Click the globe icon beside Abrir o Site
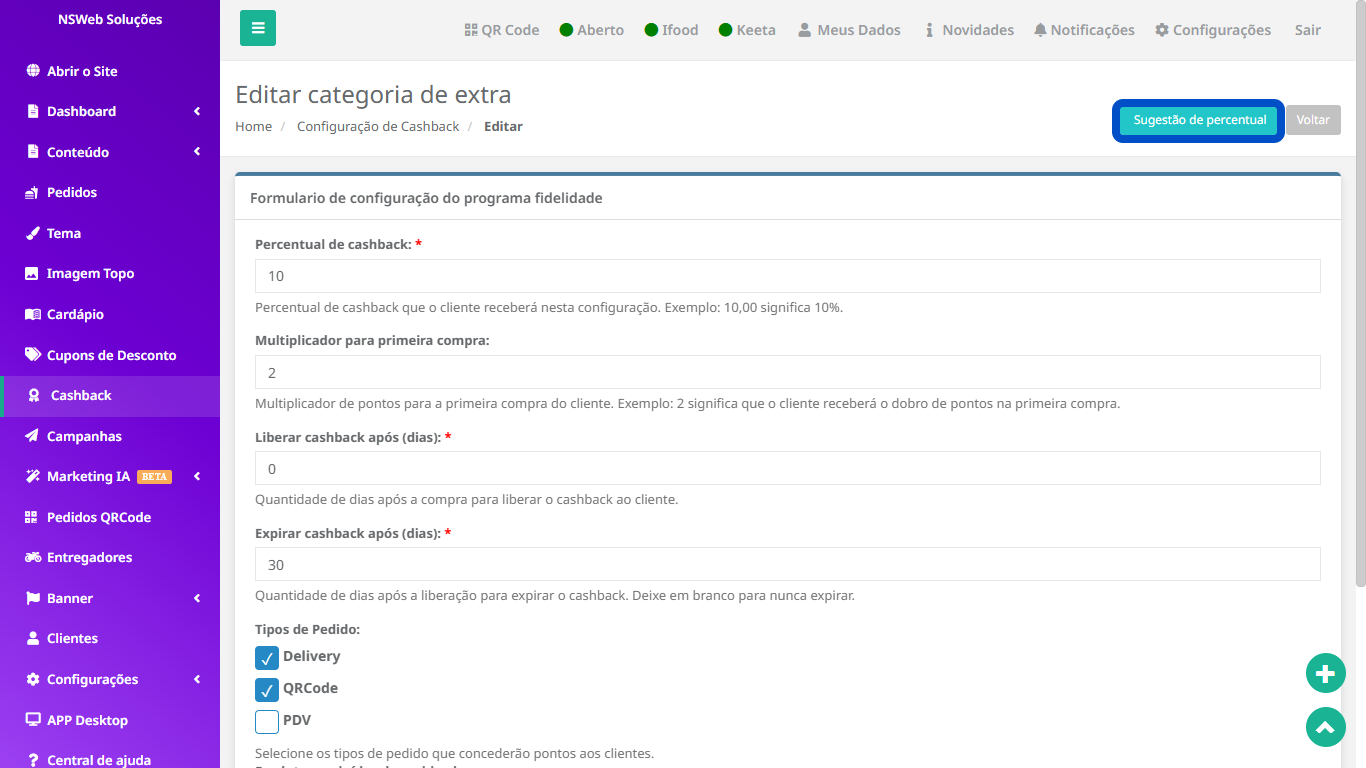The image size is (1366, 768). click(32, 71)
